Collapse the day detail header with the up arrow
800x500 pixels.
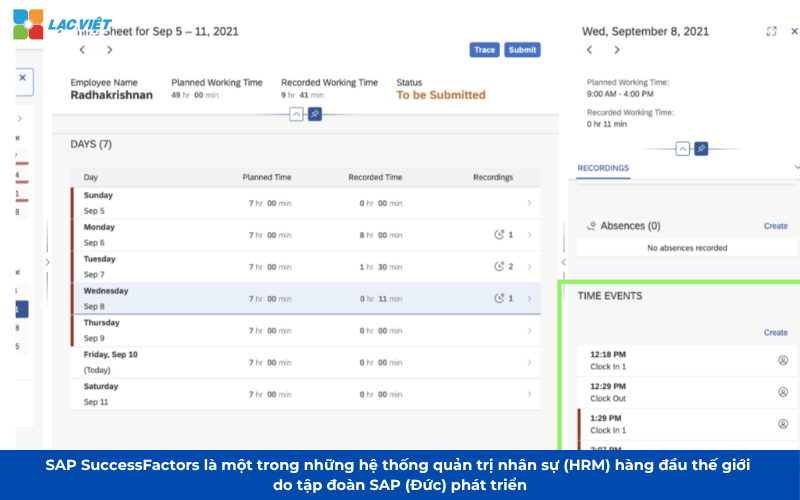[683, 148]
